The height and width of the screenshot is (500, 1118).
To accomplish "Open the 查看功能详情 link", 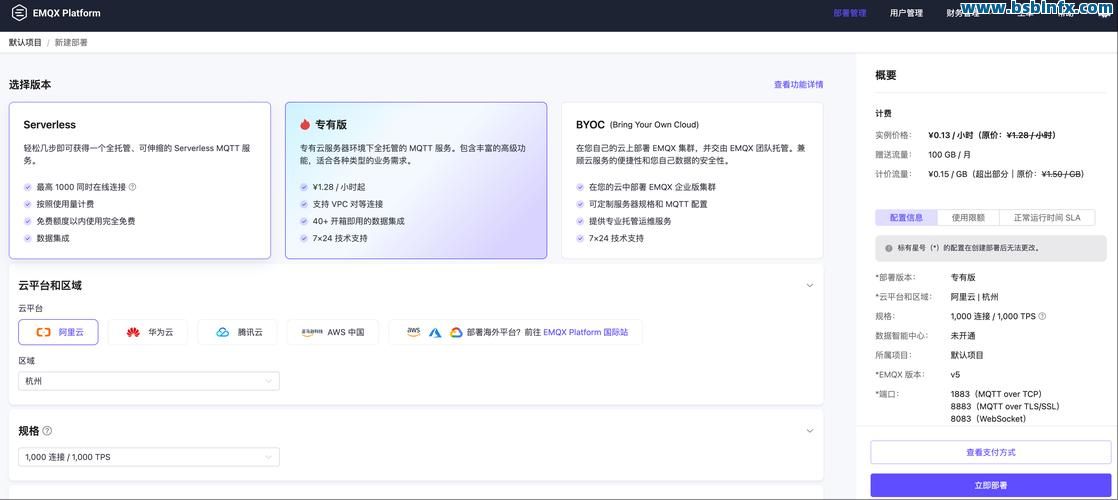I will 798,85.
